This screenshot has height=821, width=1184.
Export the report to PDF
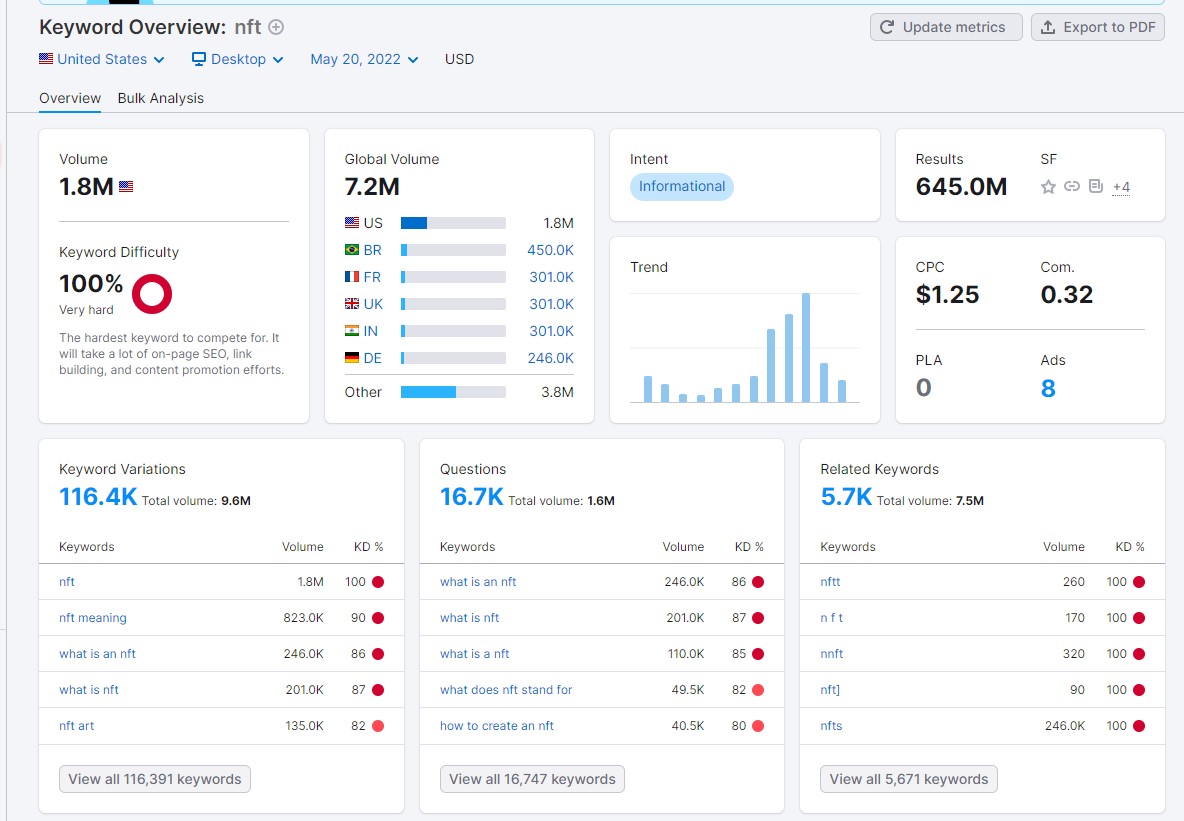tap(1098, 27)
